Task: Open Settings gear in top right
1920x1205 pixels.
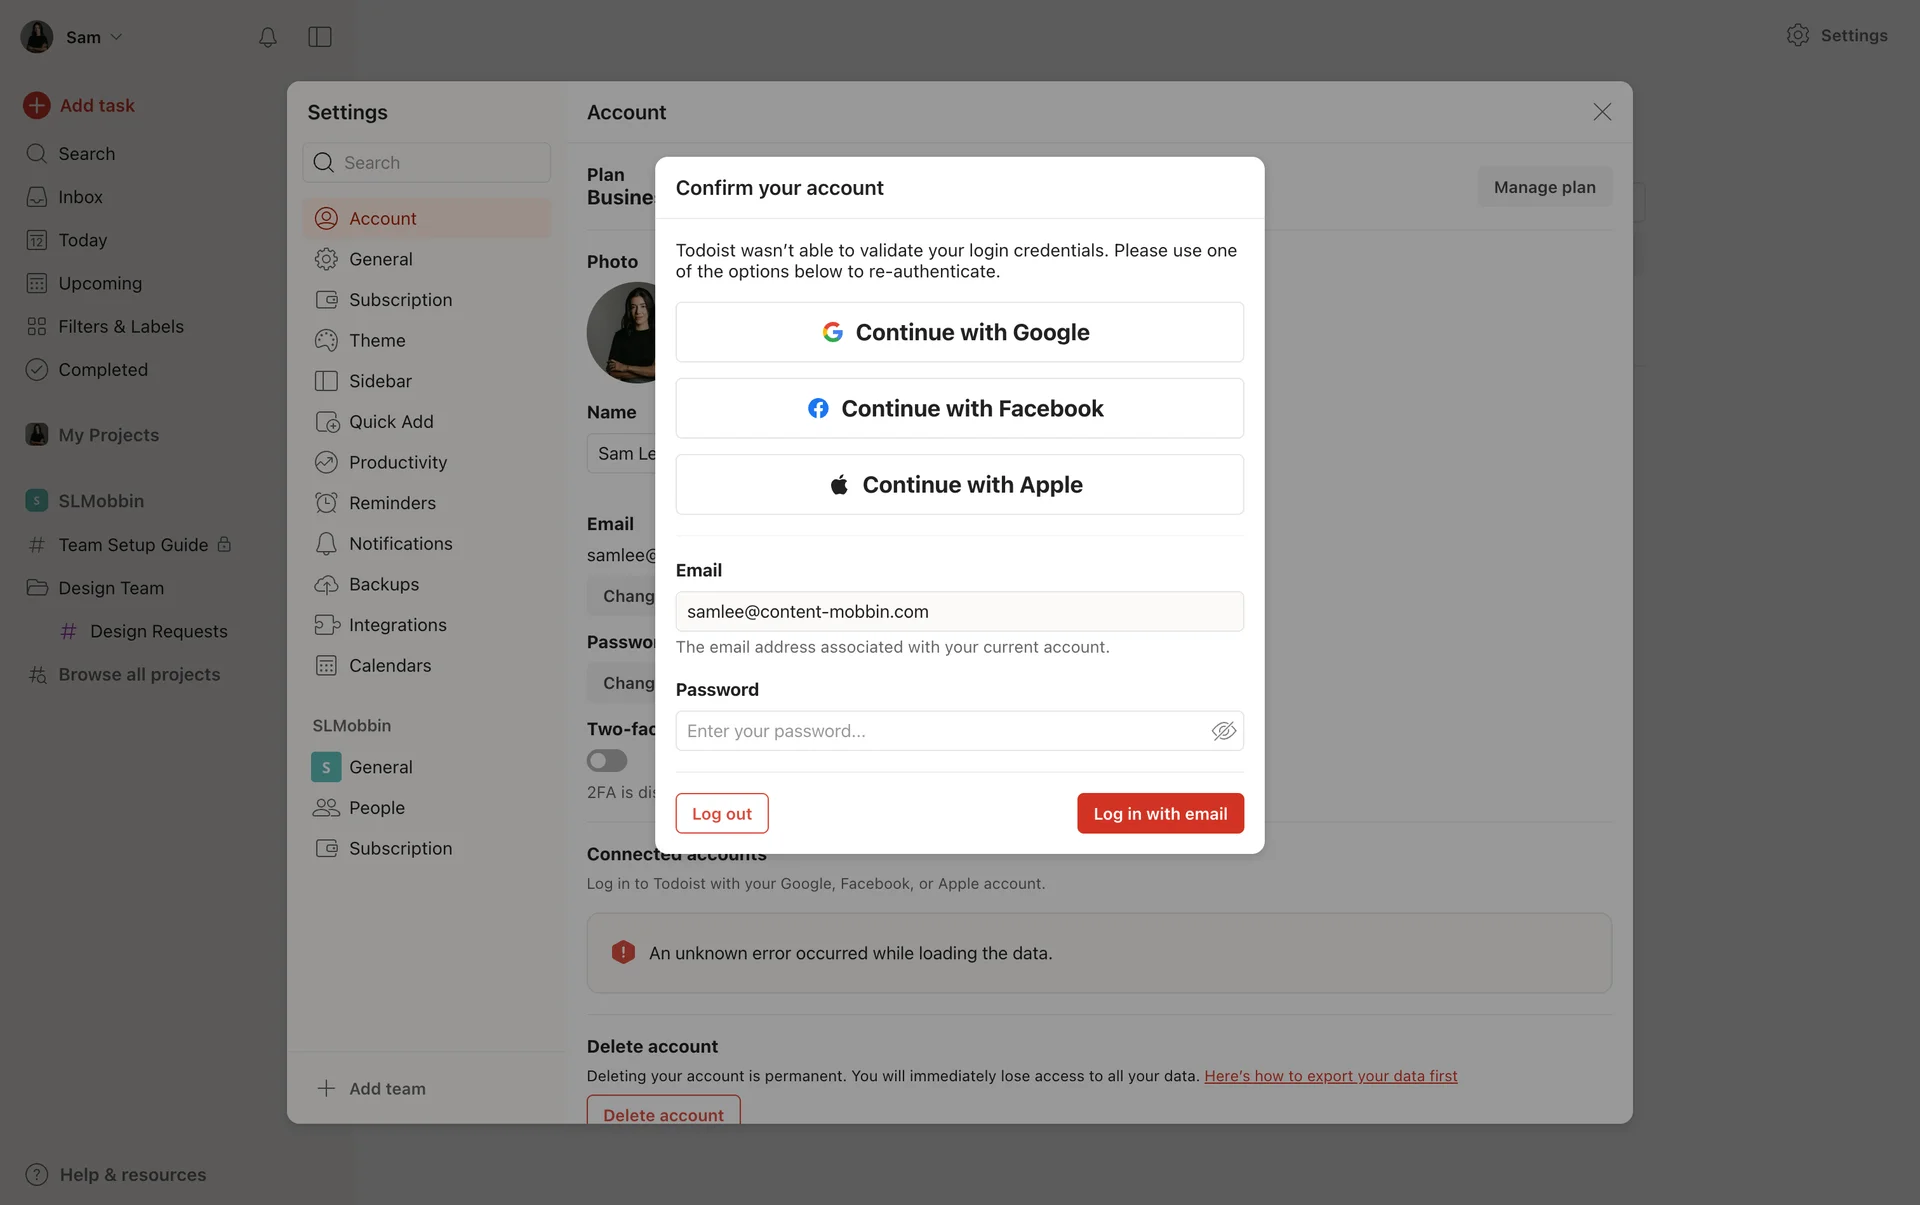Action: click(x=1798, y=35)
